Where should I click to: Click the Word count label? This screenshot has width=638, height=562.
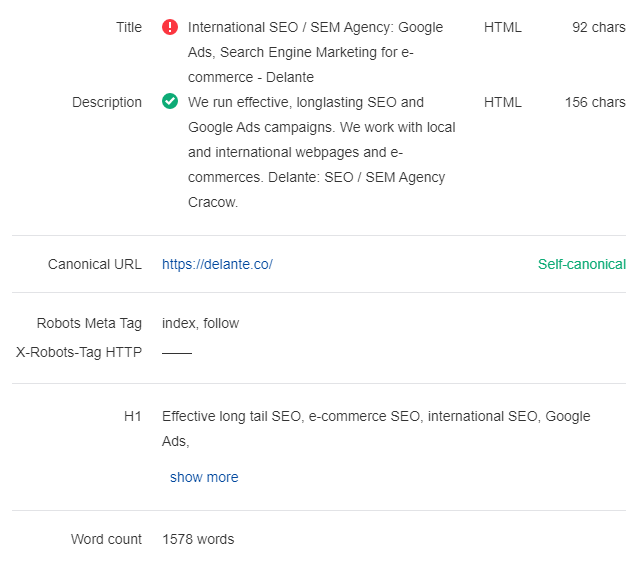(x=106, y=539)
